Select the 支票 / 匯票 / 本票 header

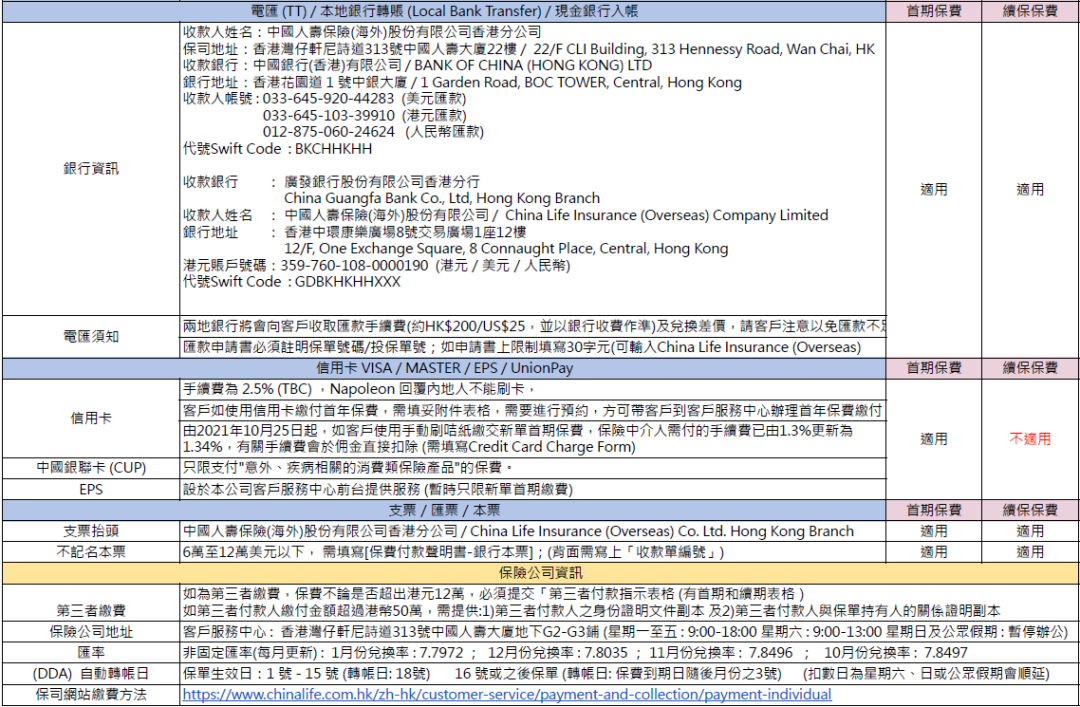coord(444,511)
